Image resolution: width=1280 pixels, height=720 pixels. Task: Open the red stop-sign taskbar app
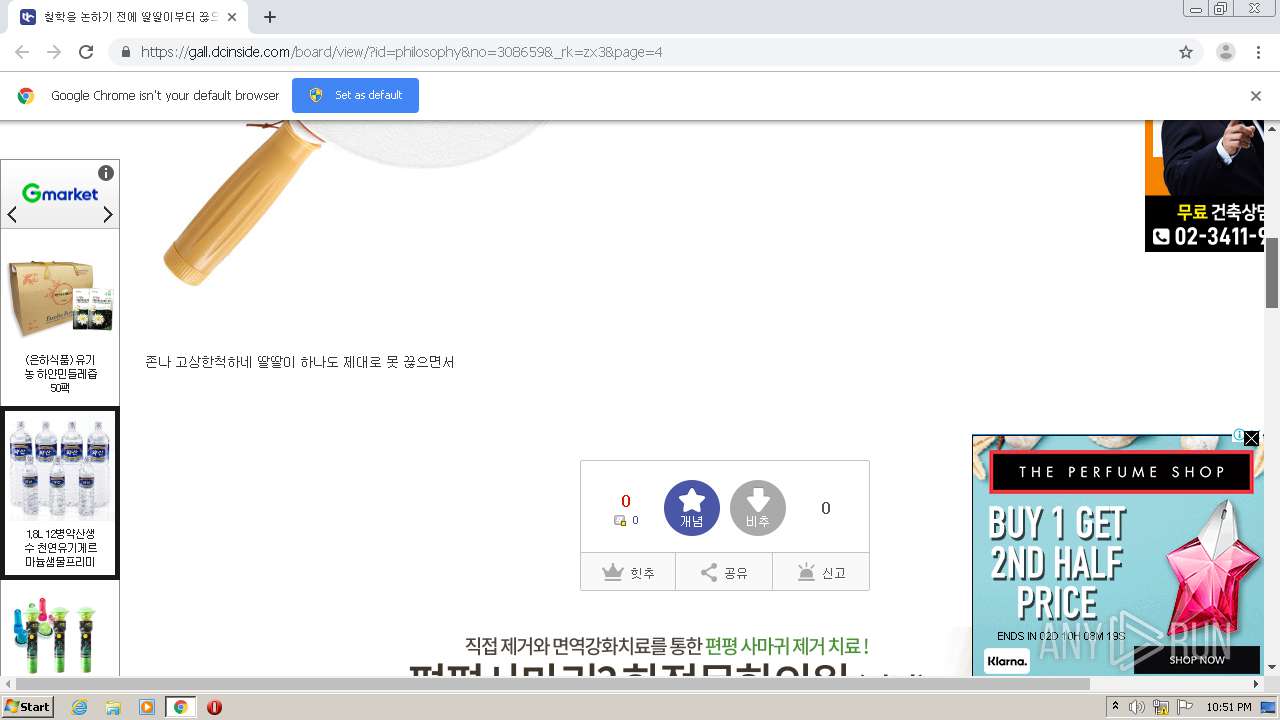click(214, 707)
